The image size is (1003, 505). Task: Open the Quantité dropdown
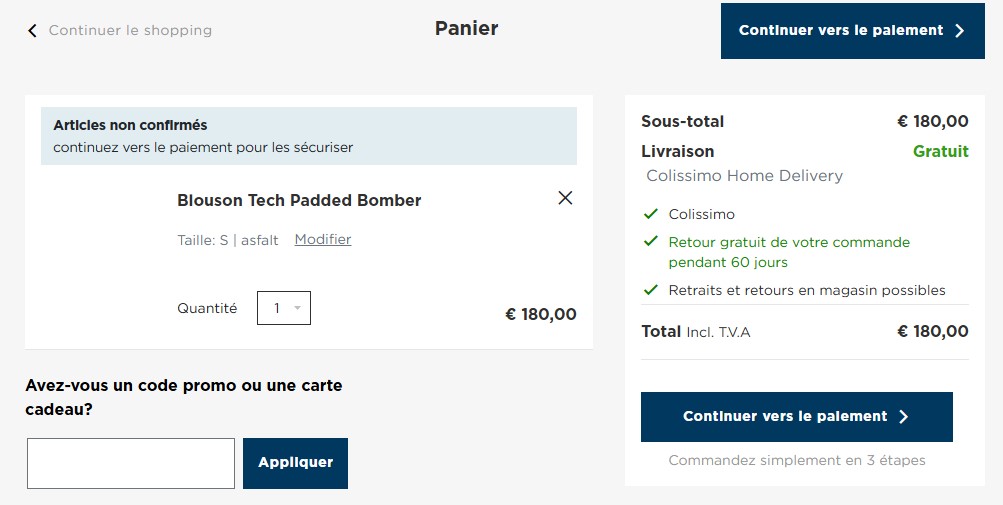283,308
